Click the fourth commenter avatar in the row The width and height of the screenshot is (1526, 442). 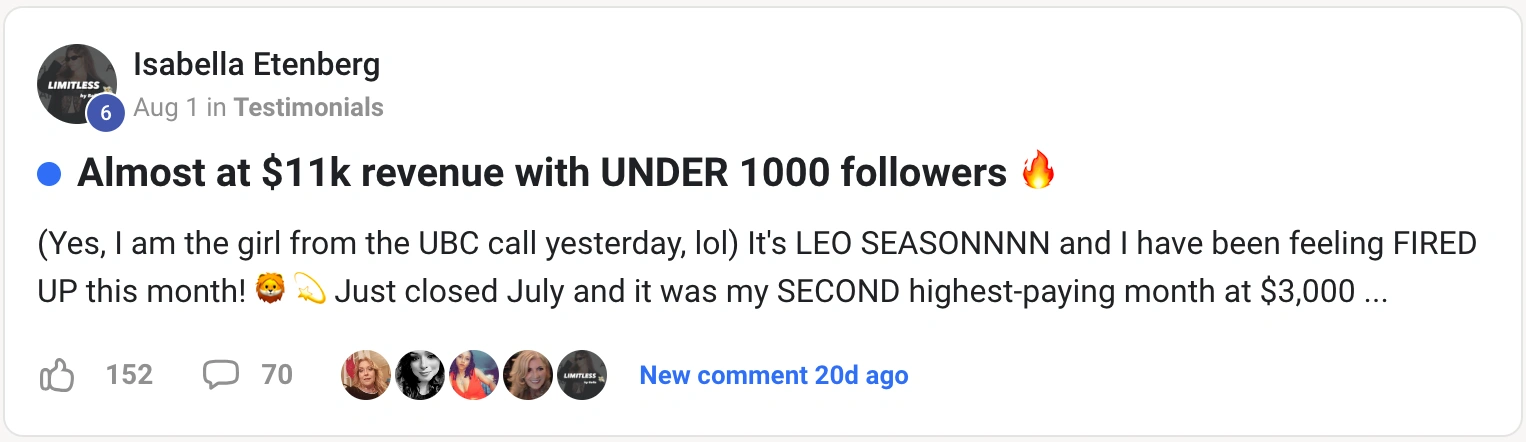pos(528,376)
